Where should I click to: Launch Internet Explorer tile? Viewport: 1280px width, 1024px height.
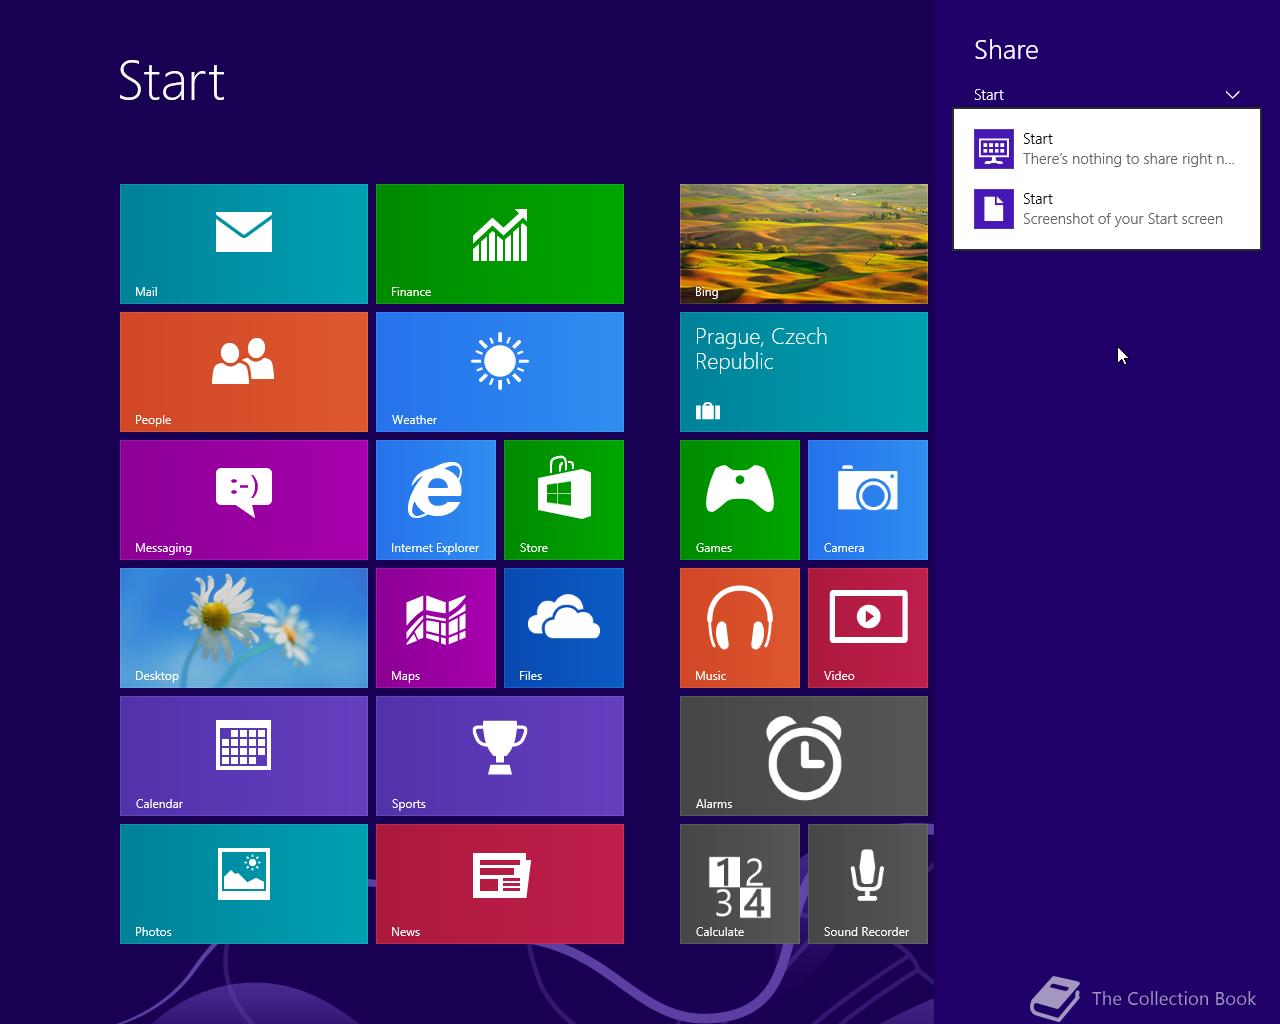[436, 500]
